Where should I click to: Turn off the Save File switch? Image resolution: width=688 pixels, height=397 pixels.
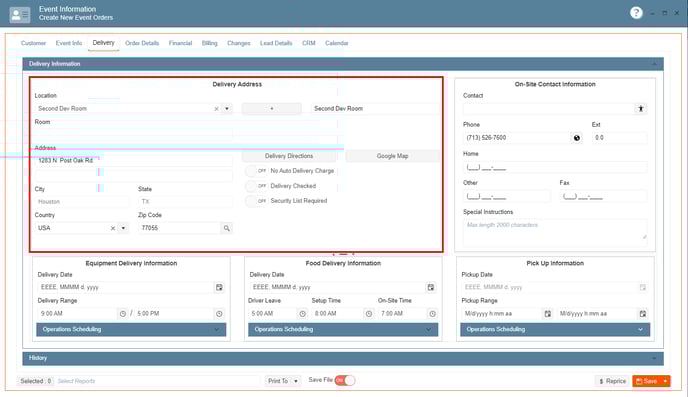point(345,380)
